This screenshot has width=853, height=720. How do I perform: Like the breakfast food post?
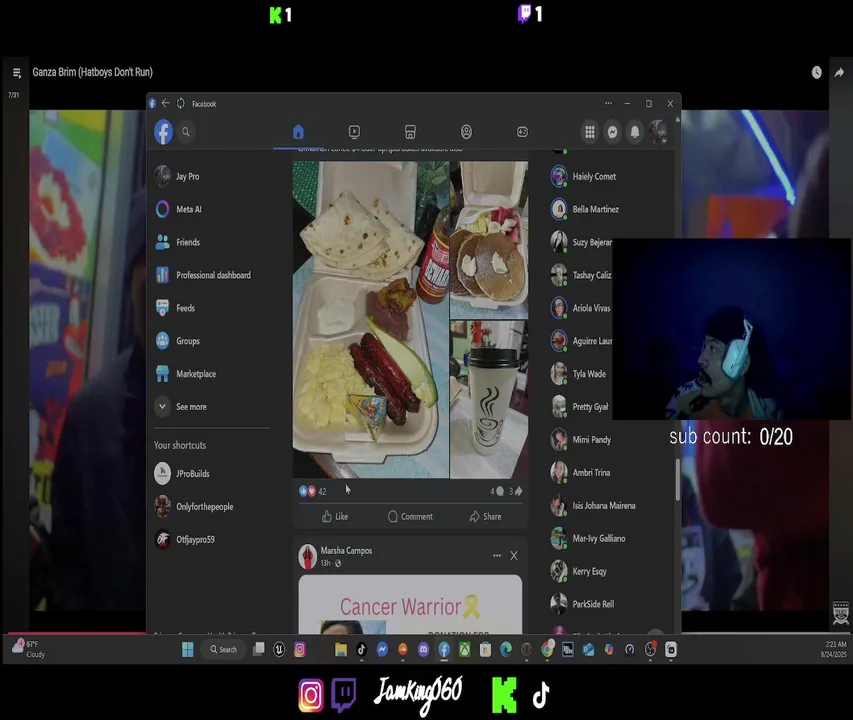335,516
